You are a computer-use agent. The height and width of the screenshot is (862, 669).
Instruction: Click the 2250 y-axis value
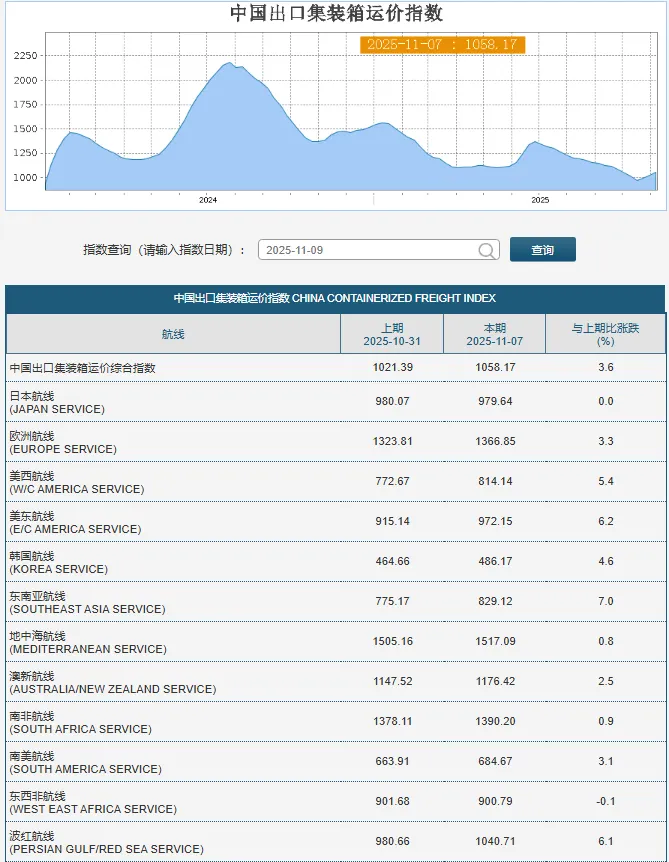coord(25,56)
